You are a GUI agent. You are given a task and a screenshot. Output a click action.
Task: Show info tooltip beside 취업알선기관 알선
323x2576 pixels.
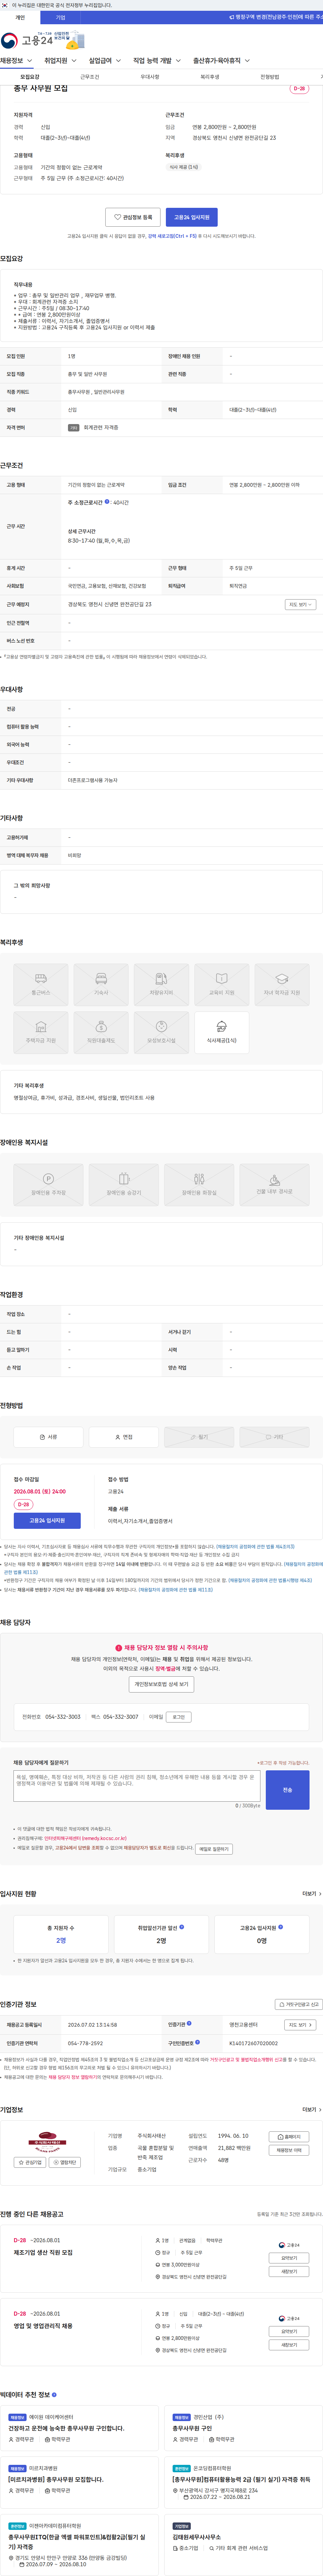point(181,1927)
